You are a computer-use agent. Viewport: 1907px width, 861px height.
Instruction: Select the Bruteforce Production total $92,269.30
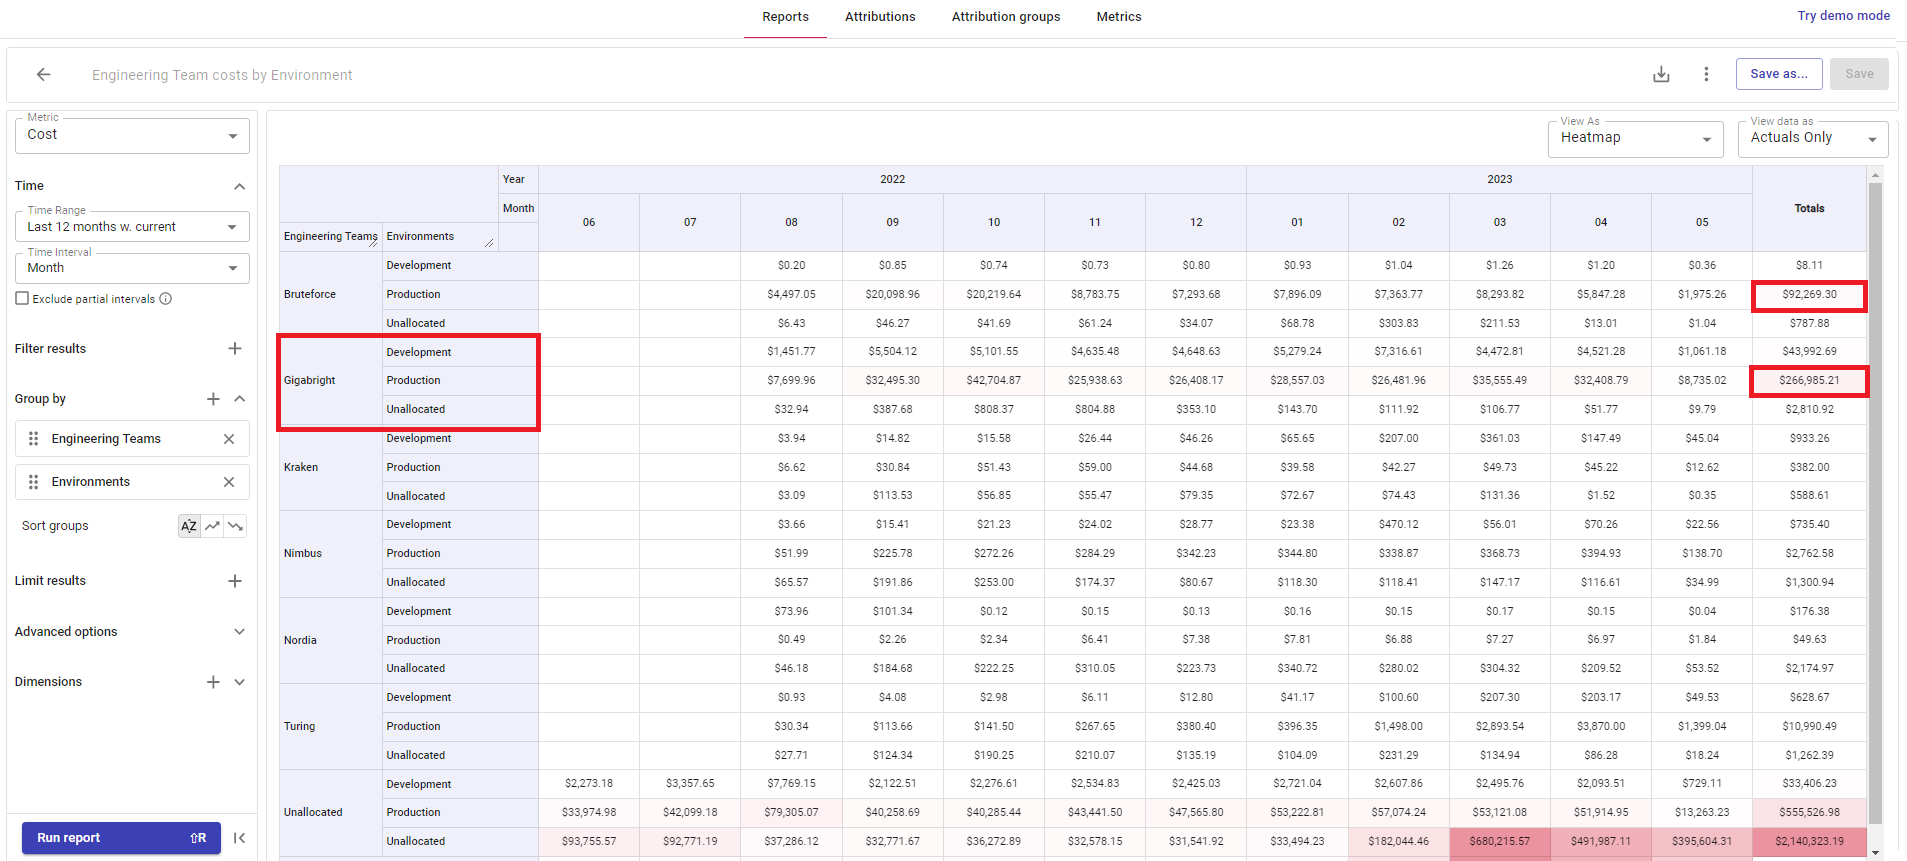click(x=1809, y=295)
